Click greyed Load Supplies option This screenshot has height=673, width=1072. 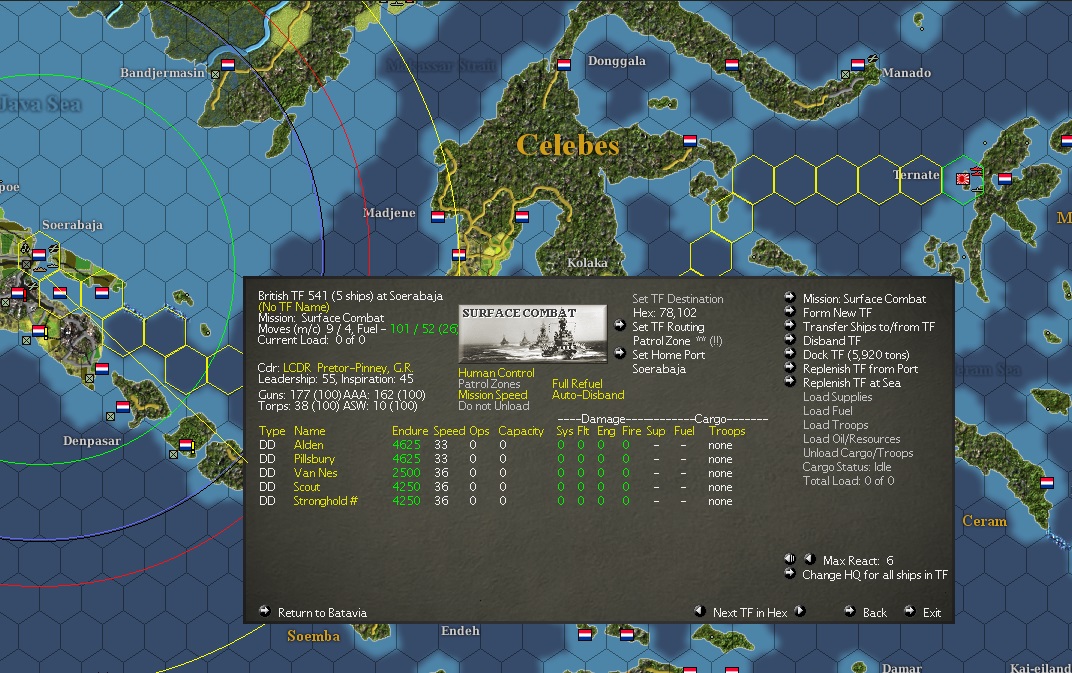coord(838,397)
